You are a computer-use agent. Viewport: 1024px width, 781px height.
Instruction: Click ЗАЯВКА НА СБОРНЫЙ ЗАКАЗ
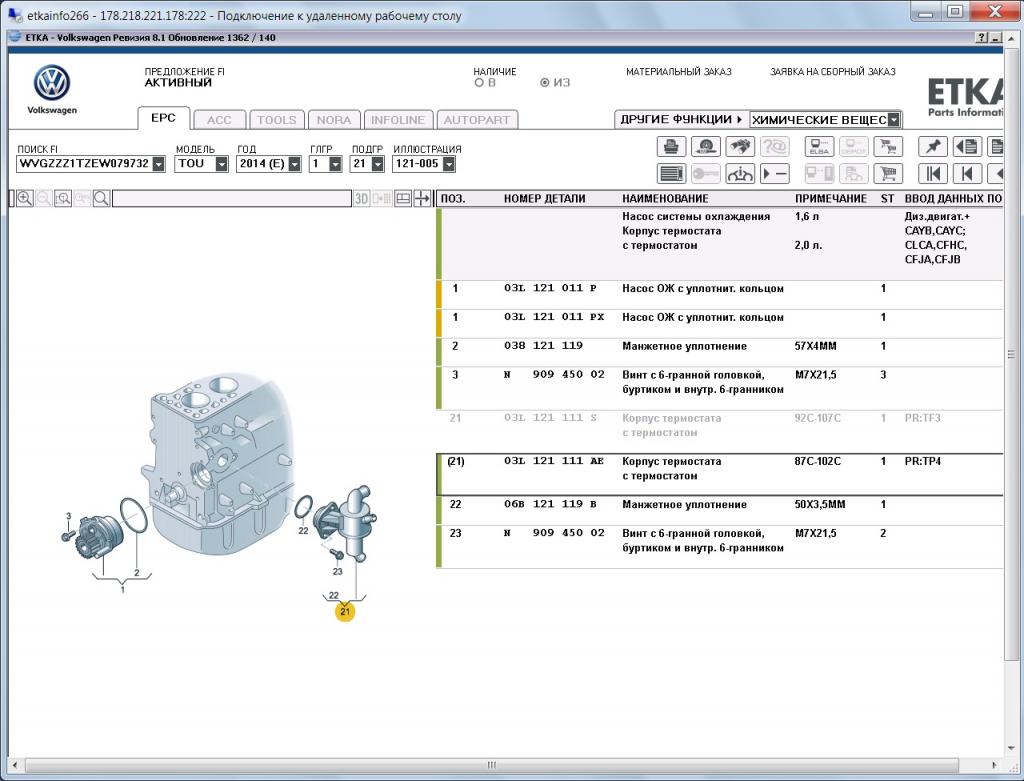point(833,72)
